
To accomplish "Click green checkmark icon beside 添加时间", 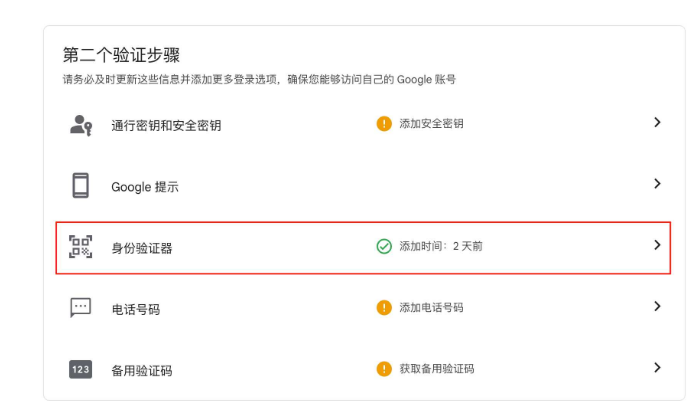I will [384, 246].
